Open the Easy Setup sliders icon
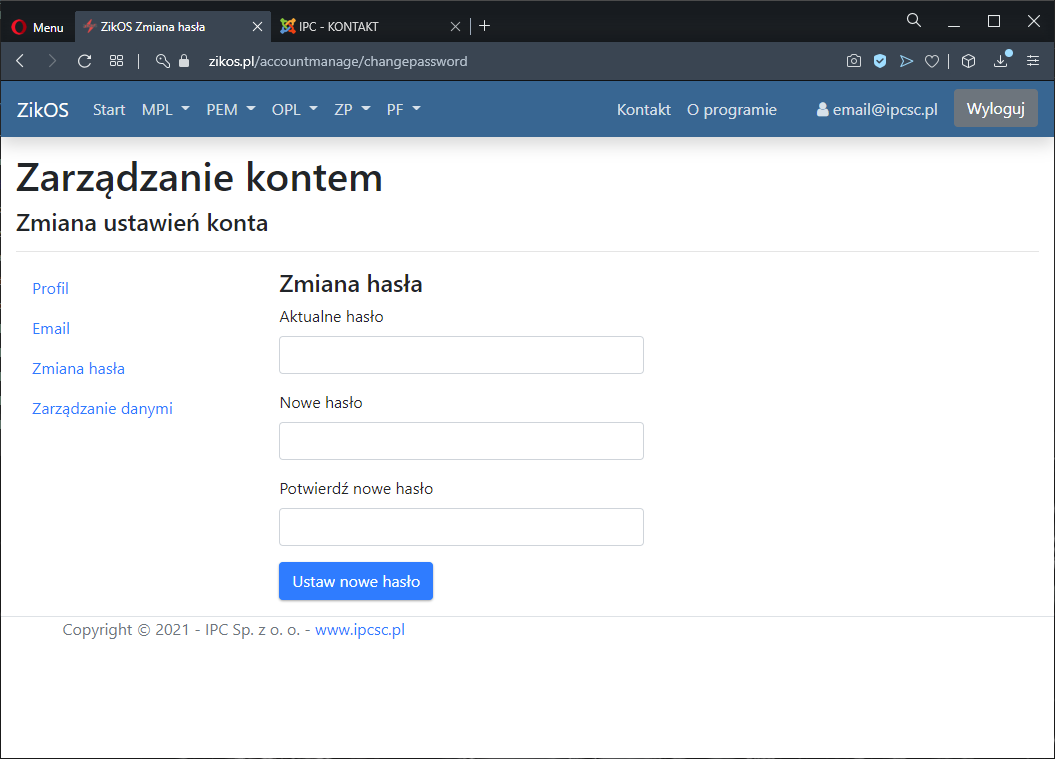 coord(1033,61)
